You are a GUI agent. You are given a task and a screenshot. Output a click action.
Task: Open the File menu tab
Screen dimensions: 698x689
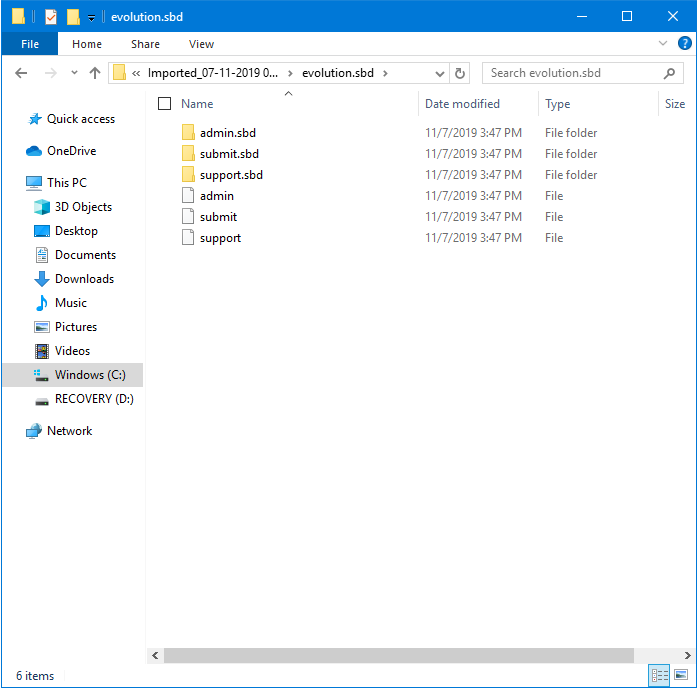[30, 44]
